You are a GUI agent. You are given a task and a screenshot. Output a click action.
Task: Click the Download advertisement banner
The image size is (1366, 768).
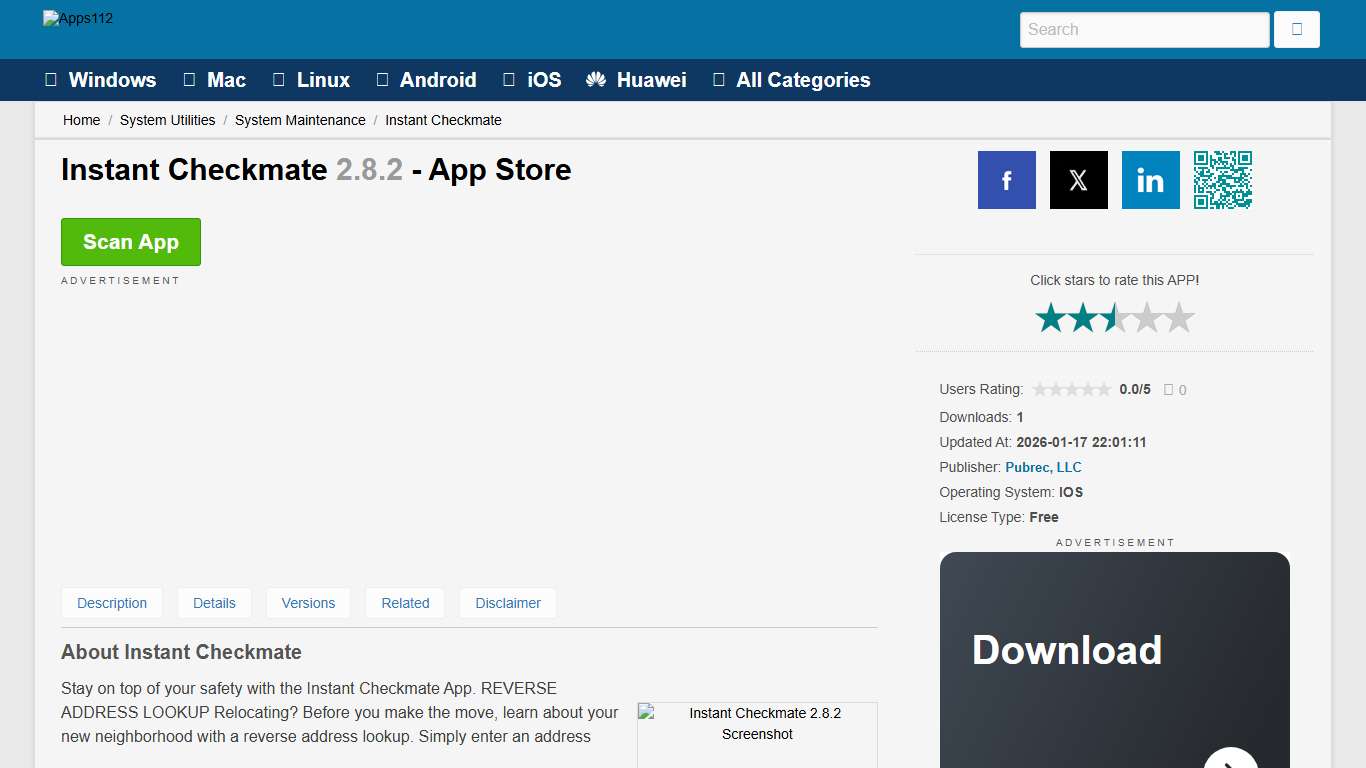(x=1115, y=660)
